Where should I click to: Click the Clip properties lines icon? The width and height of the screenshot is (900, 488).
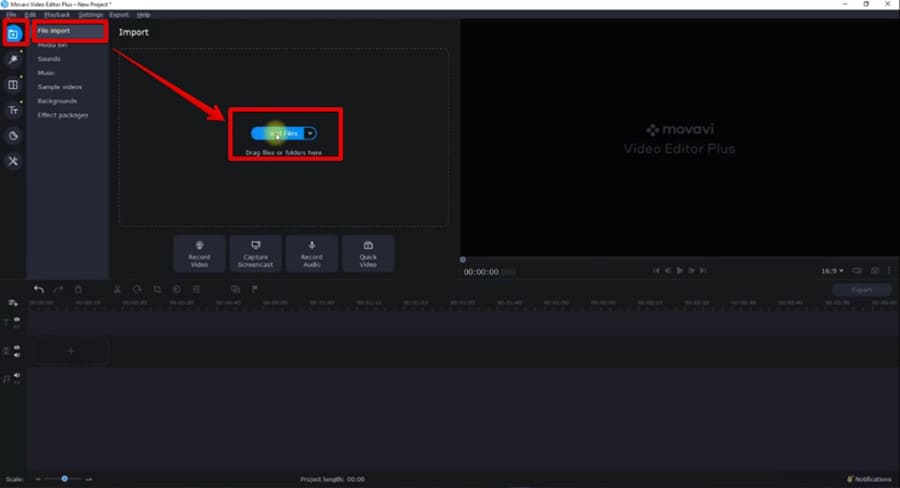click(196, 289)
